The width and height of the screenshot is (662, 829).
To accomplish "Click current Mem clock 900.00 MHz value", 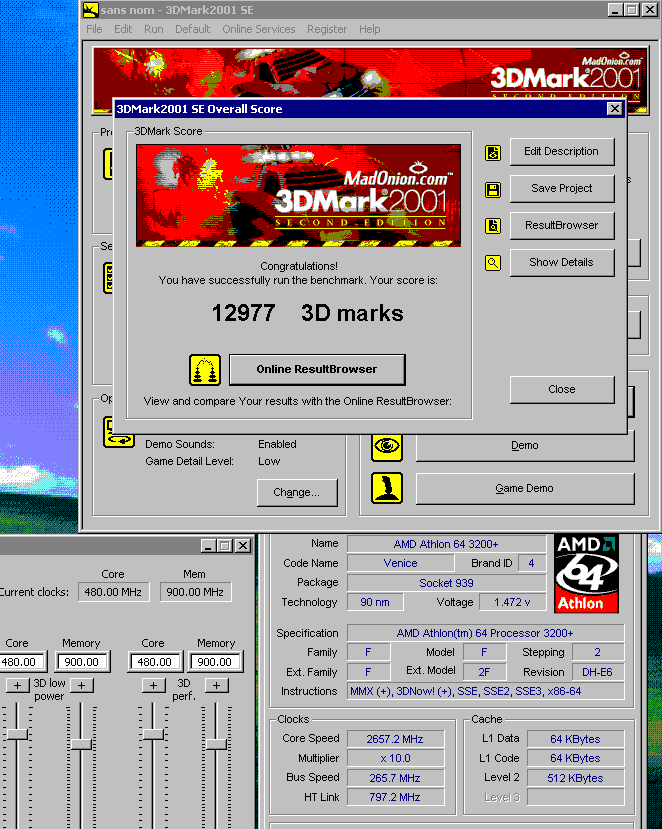I will [x=195, y=592].
